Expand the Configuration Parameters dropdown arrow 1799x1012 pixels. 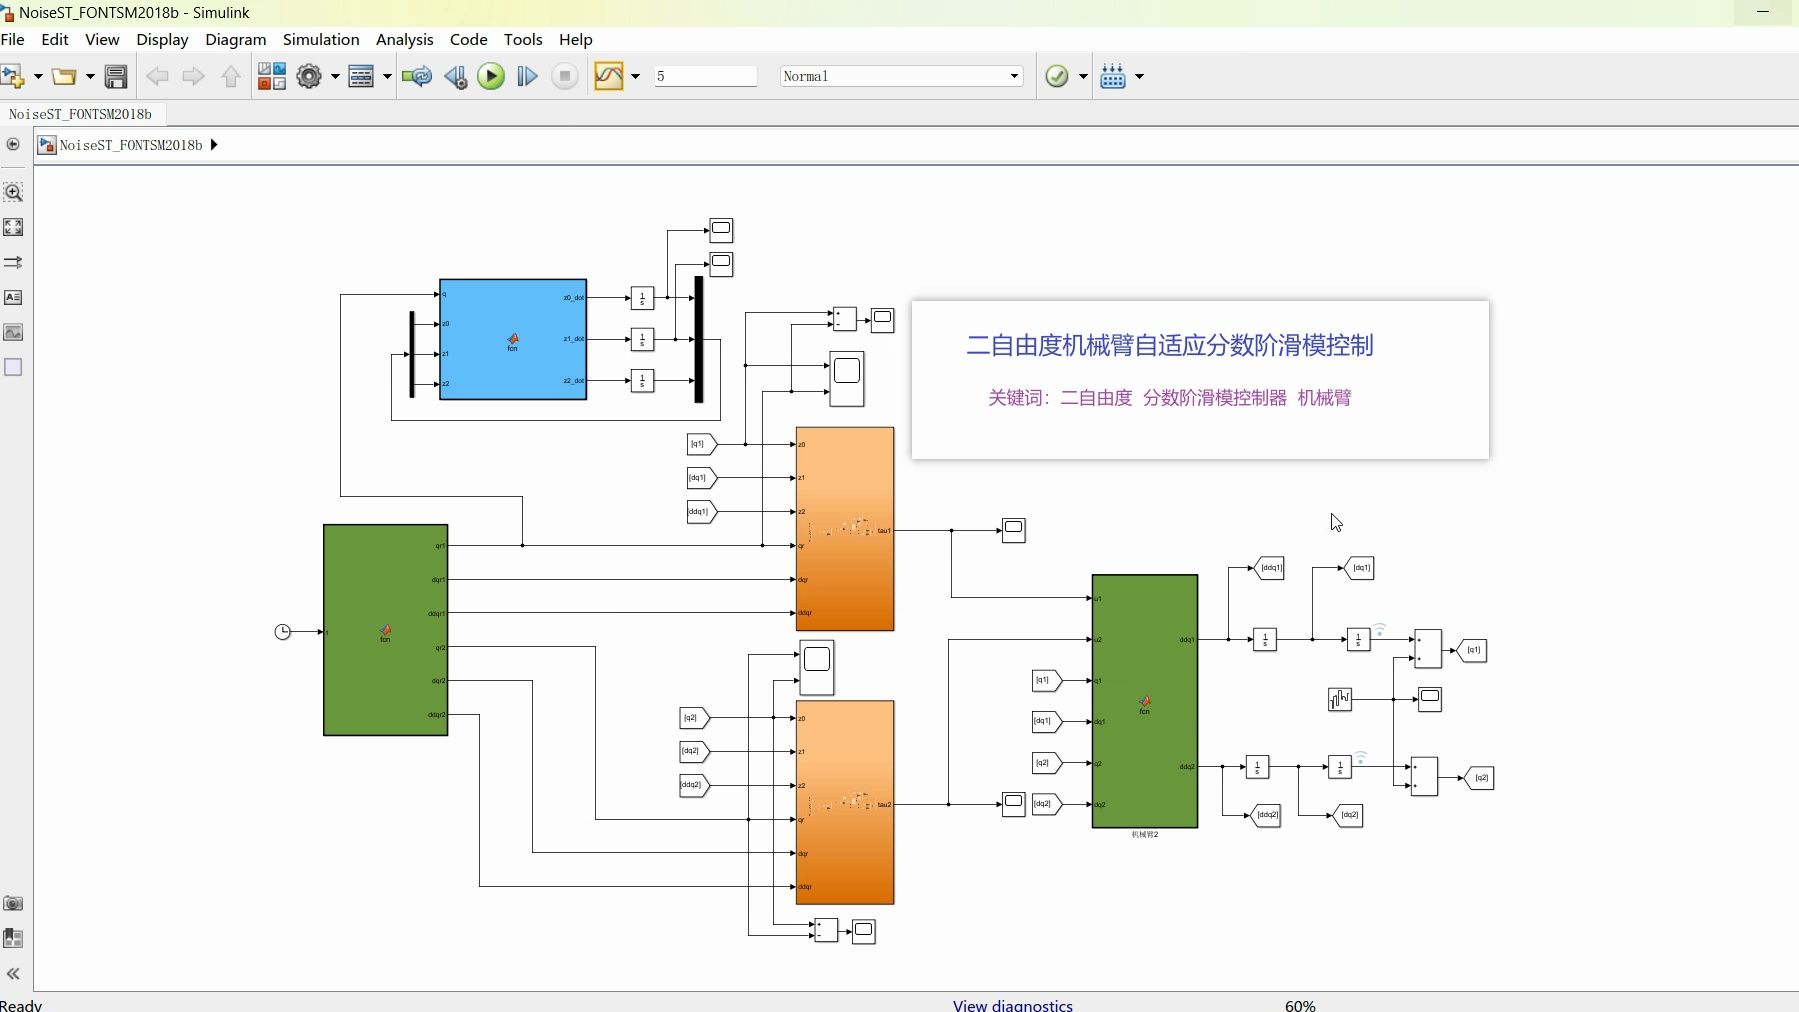(x=335, y=76)
